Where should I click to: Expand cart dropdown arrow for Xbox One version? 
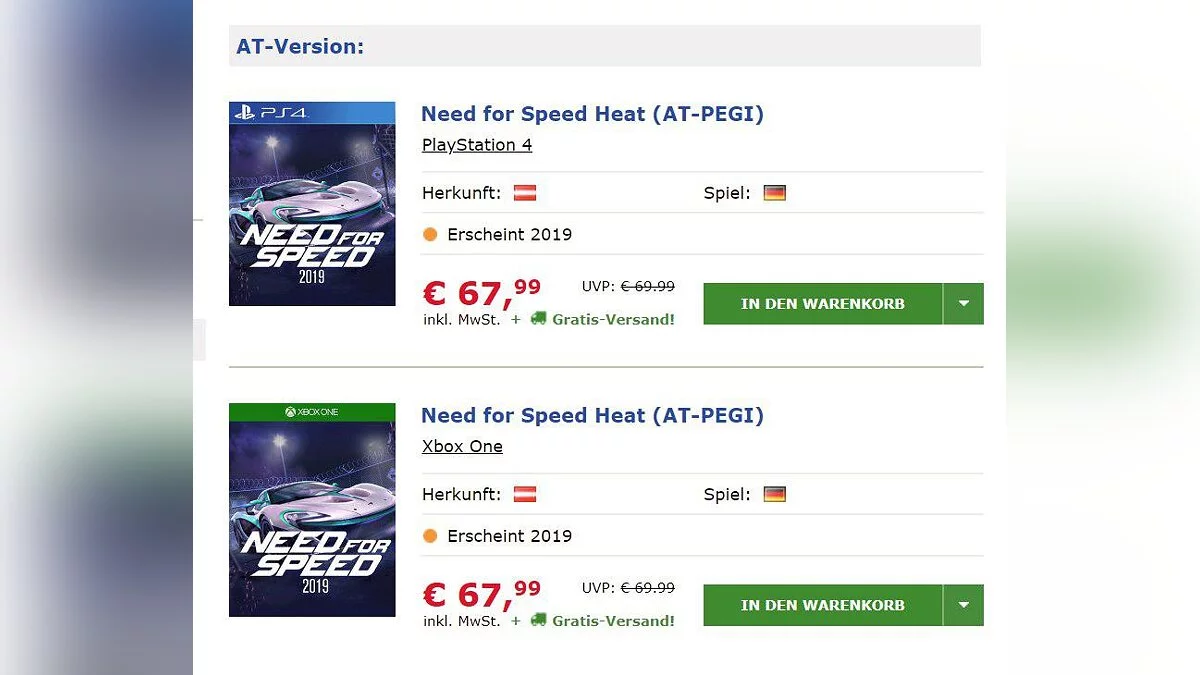(964, 605)
